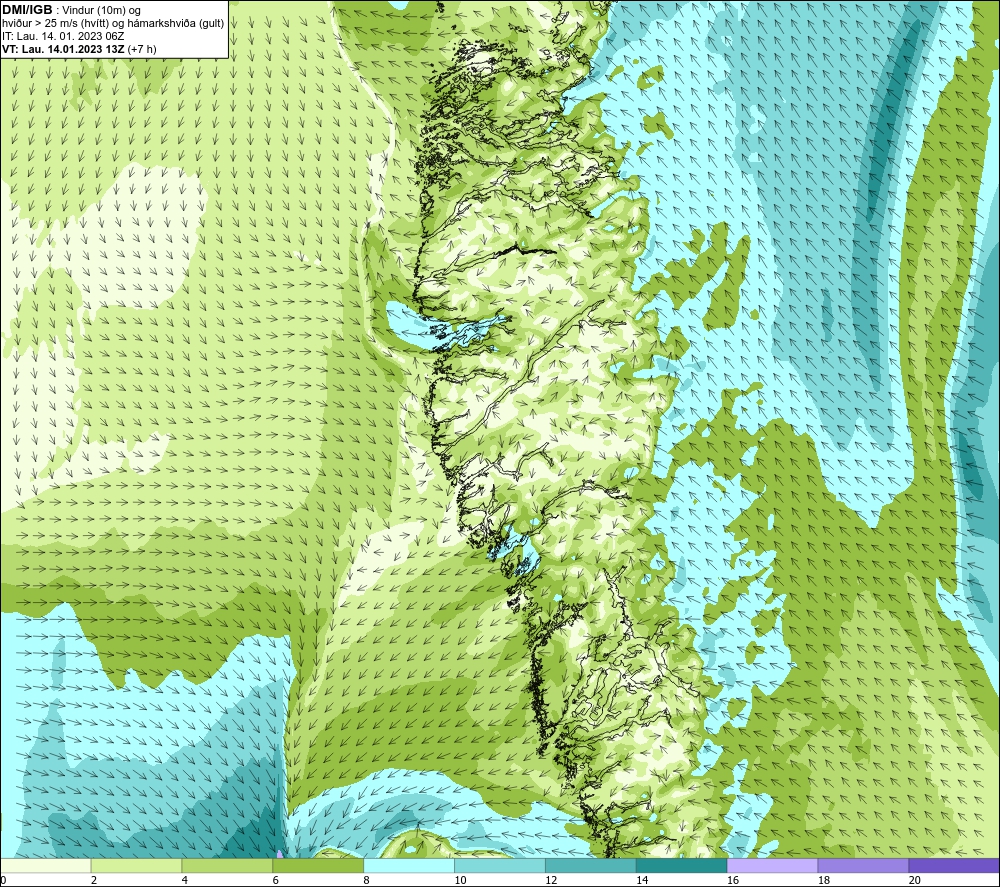Click the "18" scale label
The height and width of the screenshot is (887, 1000).
coord(823,880)
